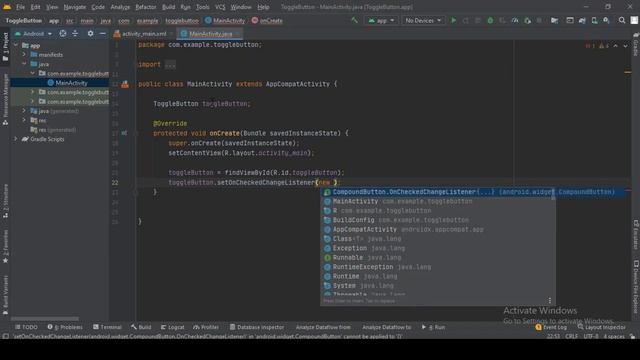640x360 pixels.
Task: Open the Profile app icon in toolbar
Action: click(515, 20)
